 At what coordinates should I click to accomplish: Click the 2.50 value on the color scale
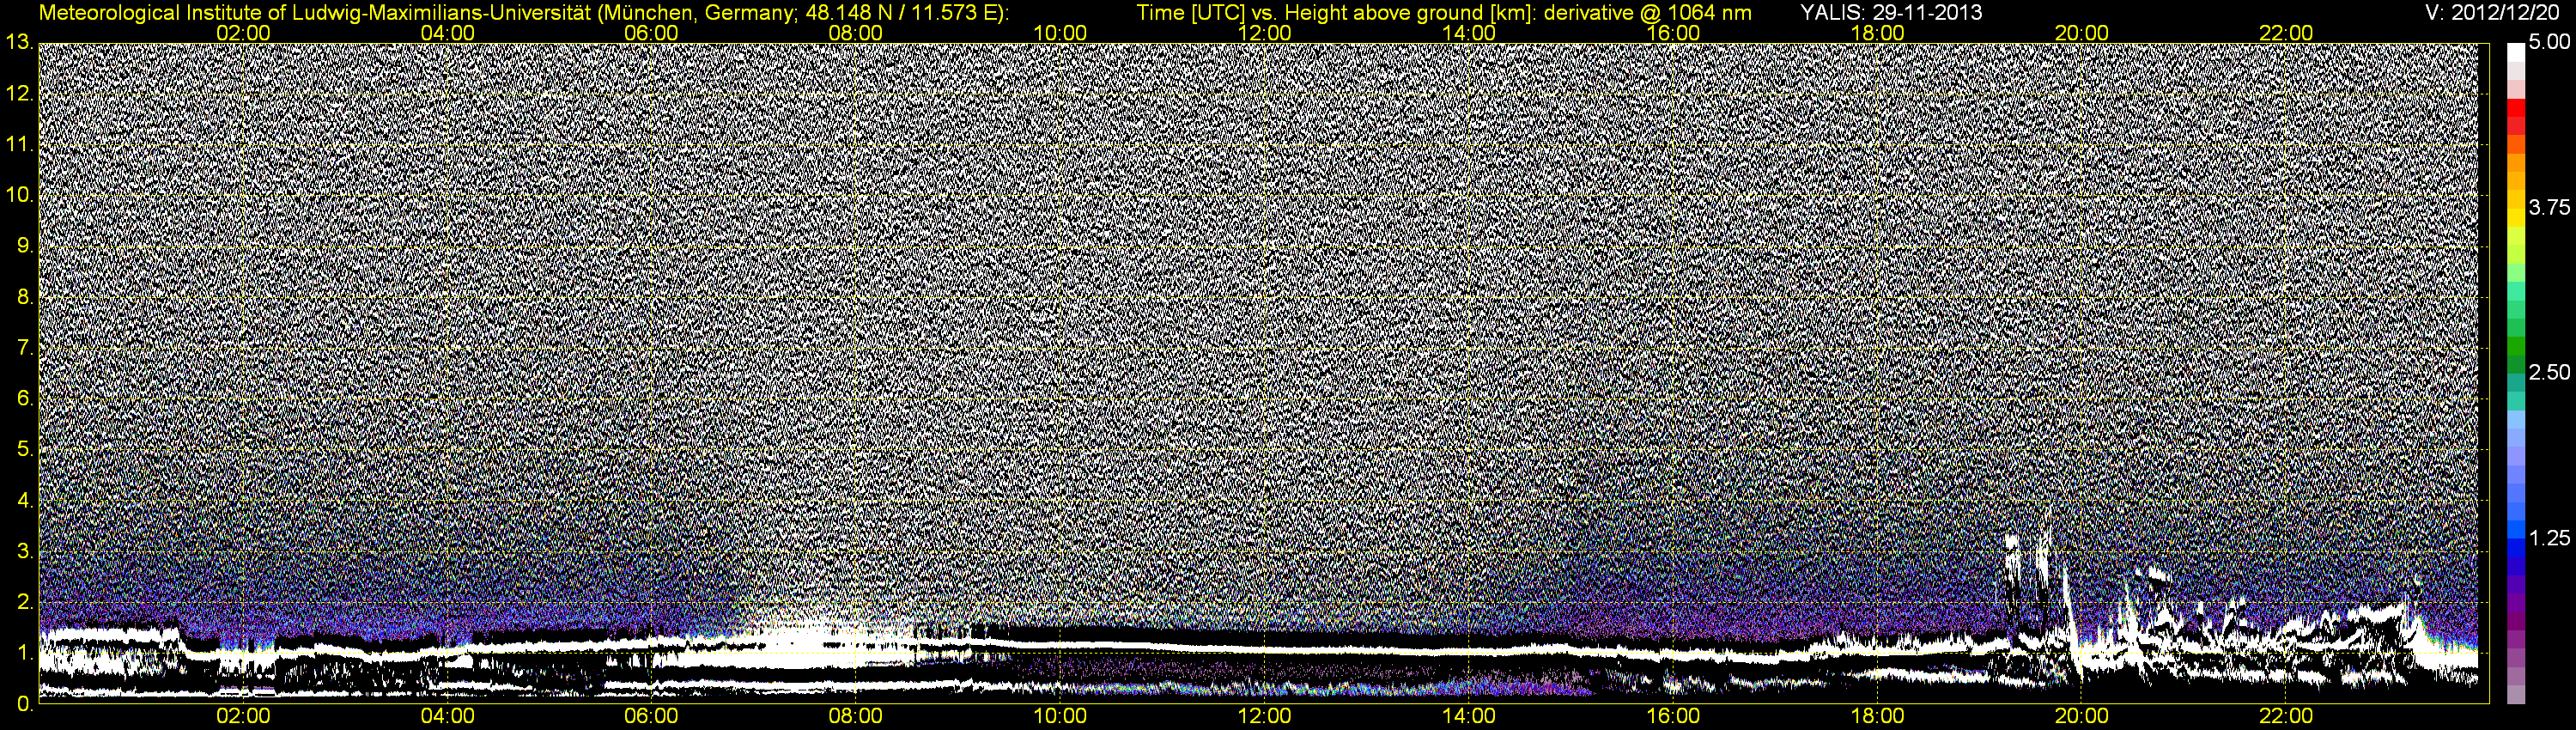coord(2548,373)
